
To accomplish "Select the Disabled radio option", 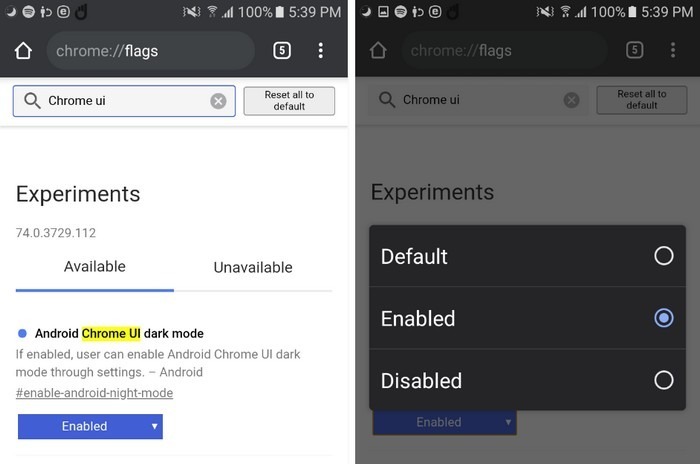I will [x=663, y=380].
